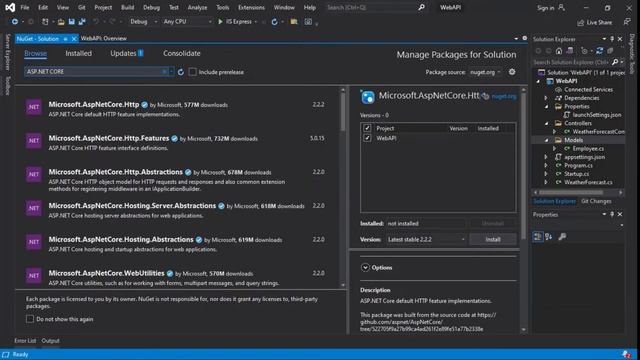The height and width of the screenshot is (360, 640).
Task: Toggle the WebAPI project checkbox
Action: pos(367,138)
